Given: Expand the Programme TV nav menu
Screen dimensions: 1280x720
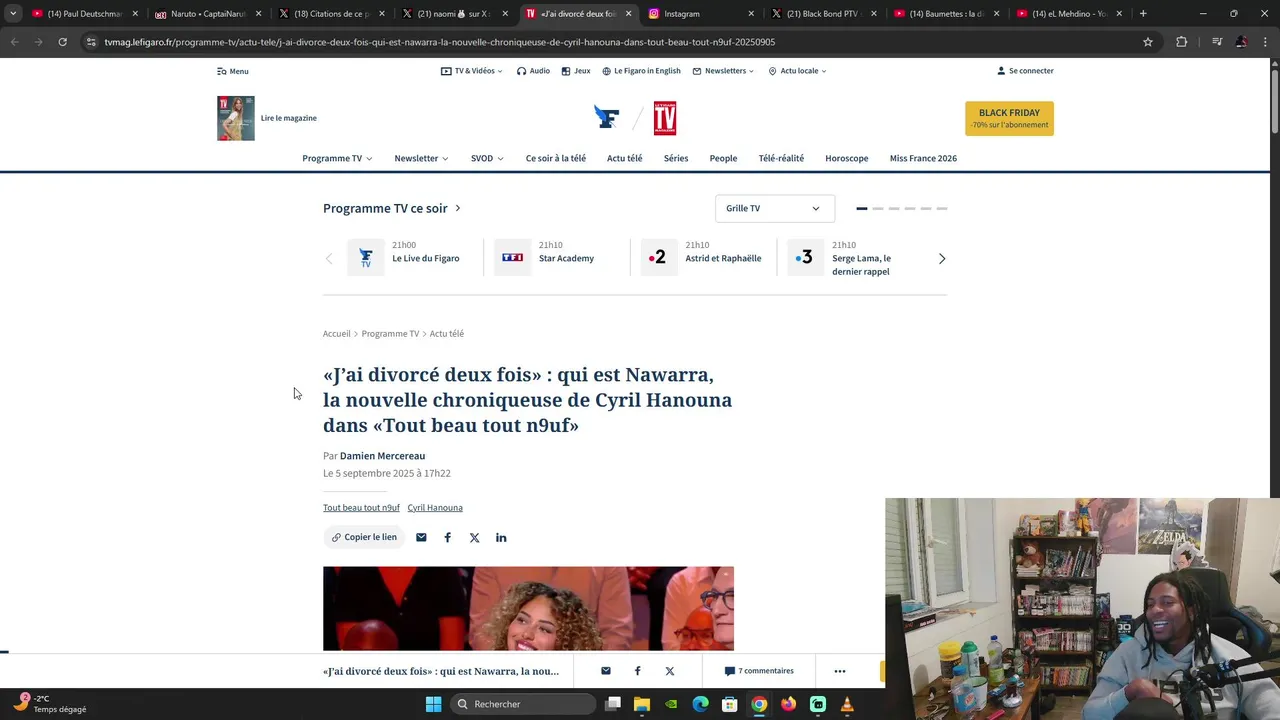Looking at the screenshot, I should coord(337,158).
